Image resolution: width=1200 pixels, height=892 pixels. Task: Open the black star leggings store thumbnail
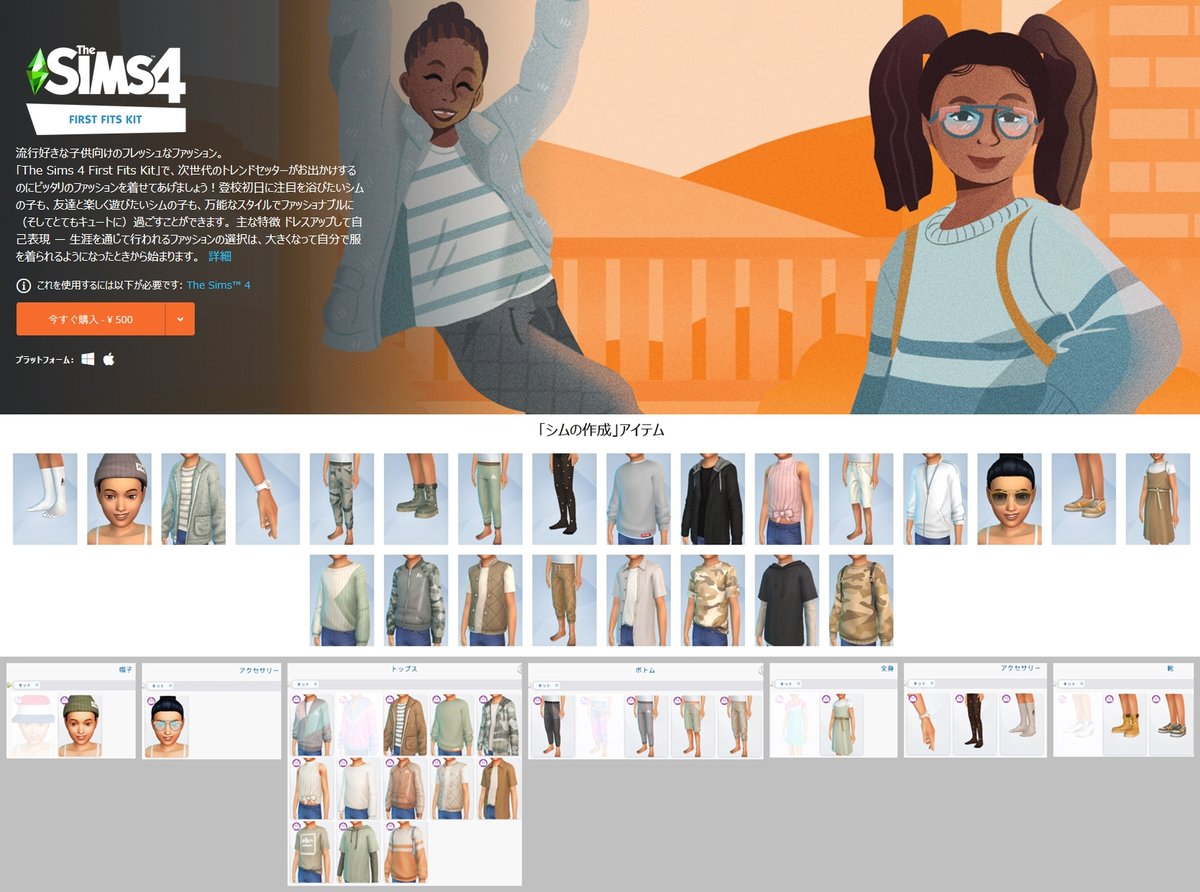click(x=564, y=499)
